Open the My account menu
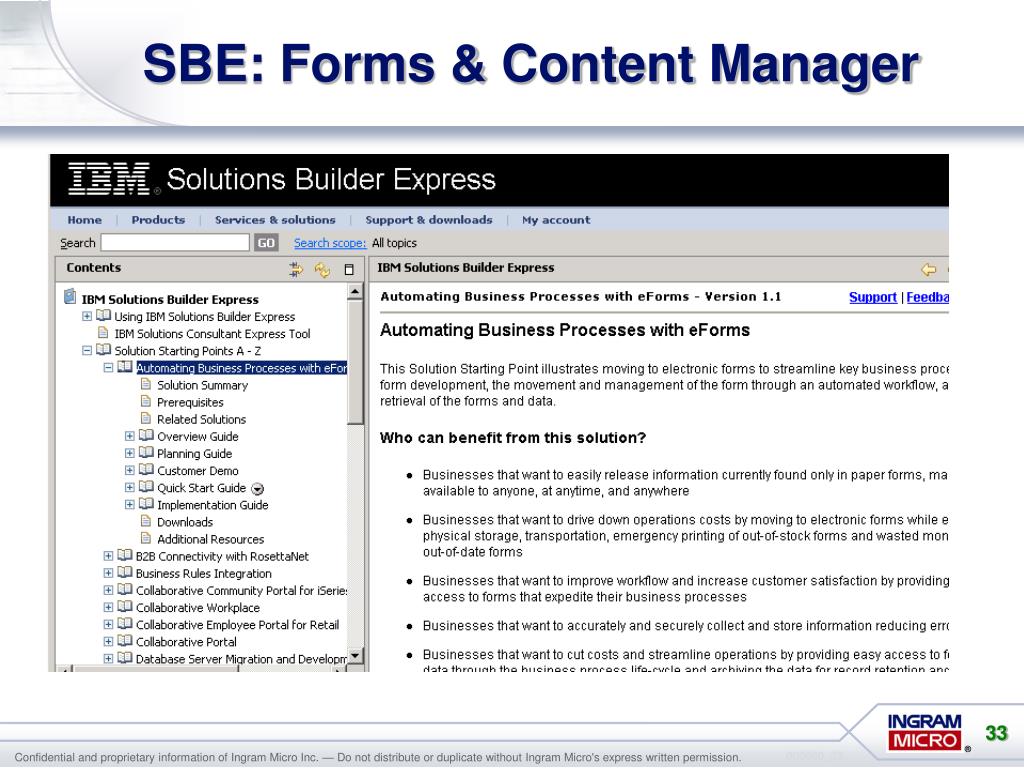This screenshot has width=1024, height=768. [556, 220]
